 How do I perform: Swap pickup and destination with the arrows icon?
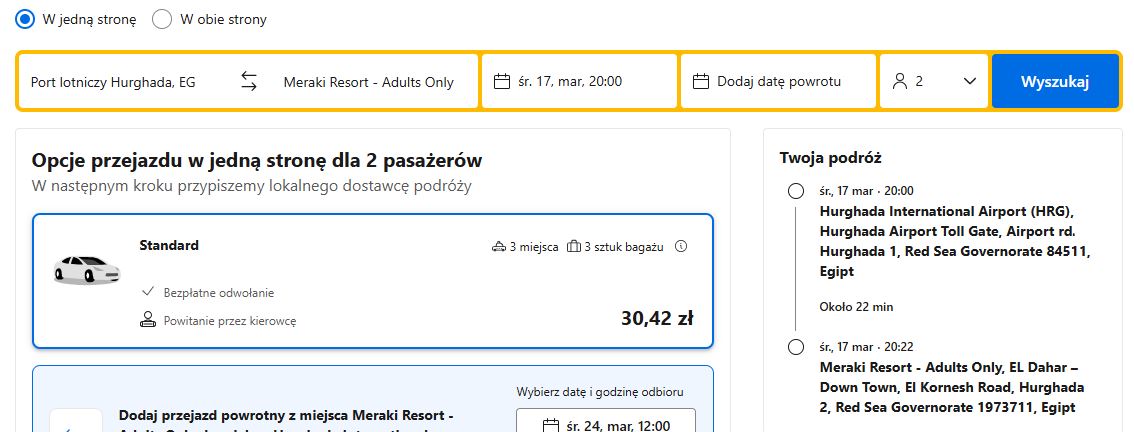(x=249, y=81)
